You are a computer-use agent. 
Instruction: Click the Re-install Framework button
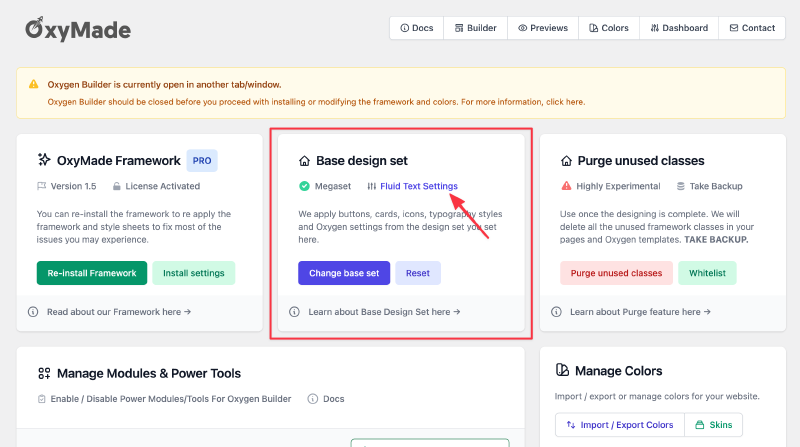point(92,273)
